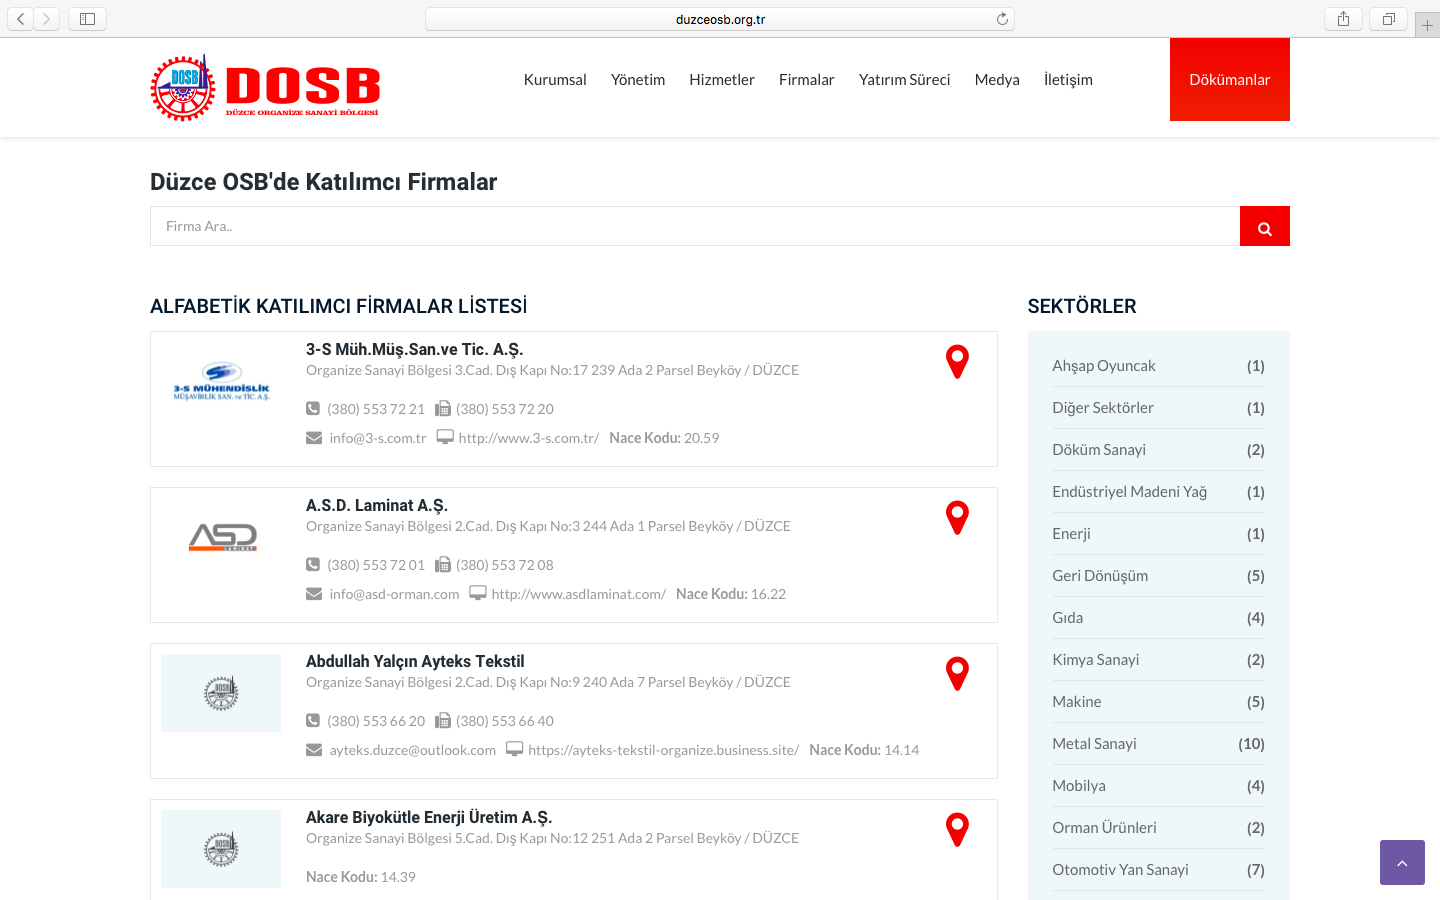The height and width of the screenshot is (900, 1440).
Task: Visit http://www.3-s.com.tr/ link
Action: (529, 438)
